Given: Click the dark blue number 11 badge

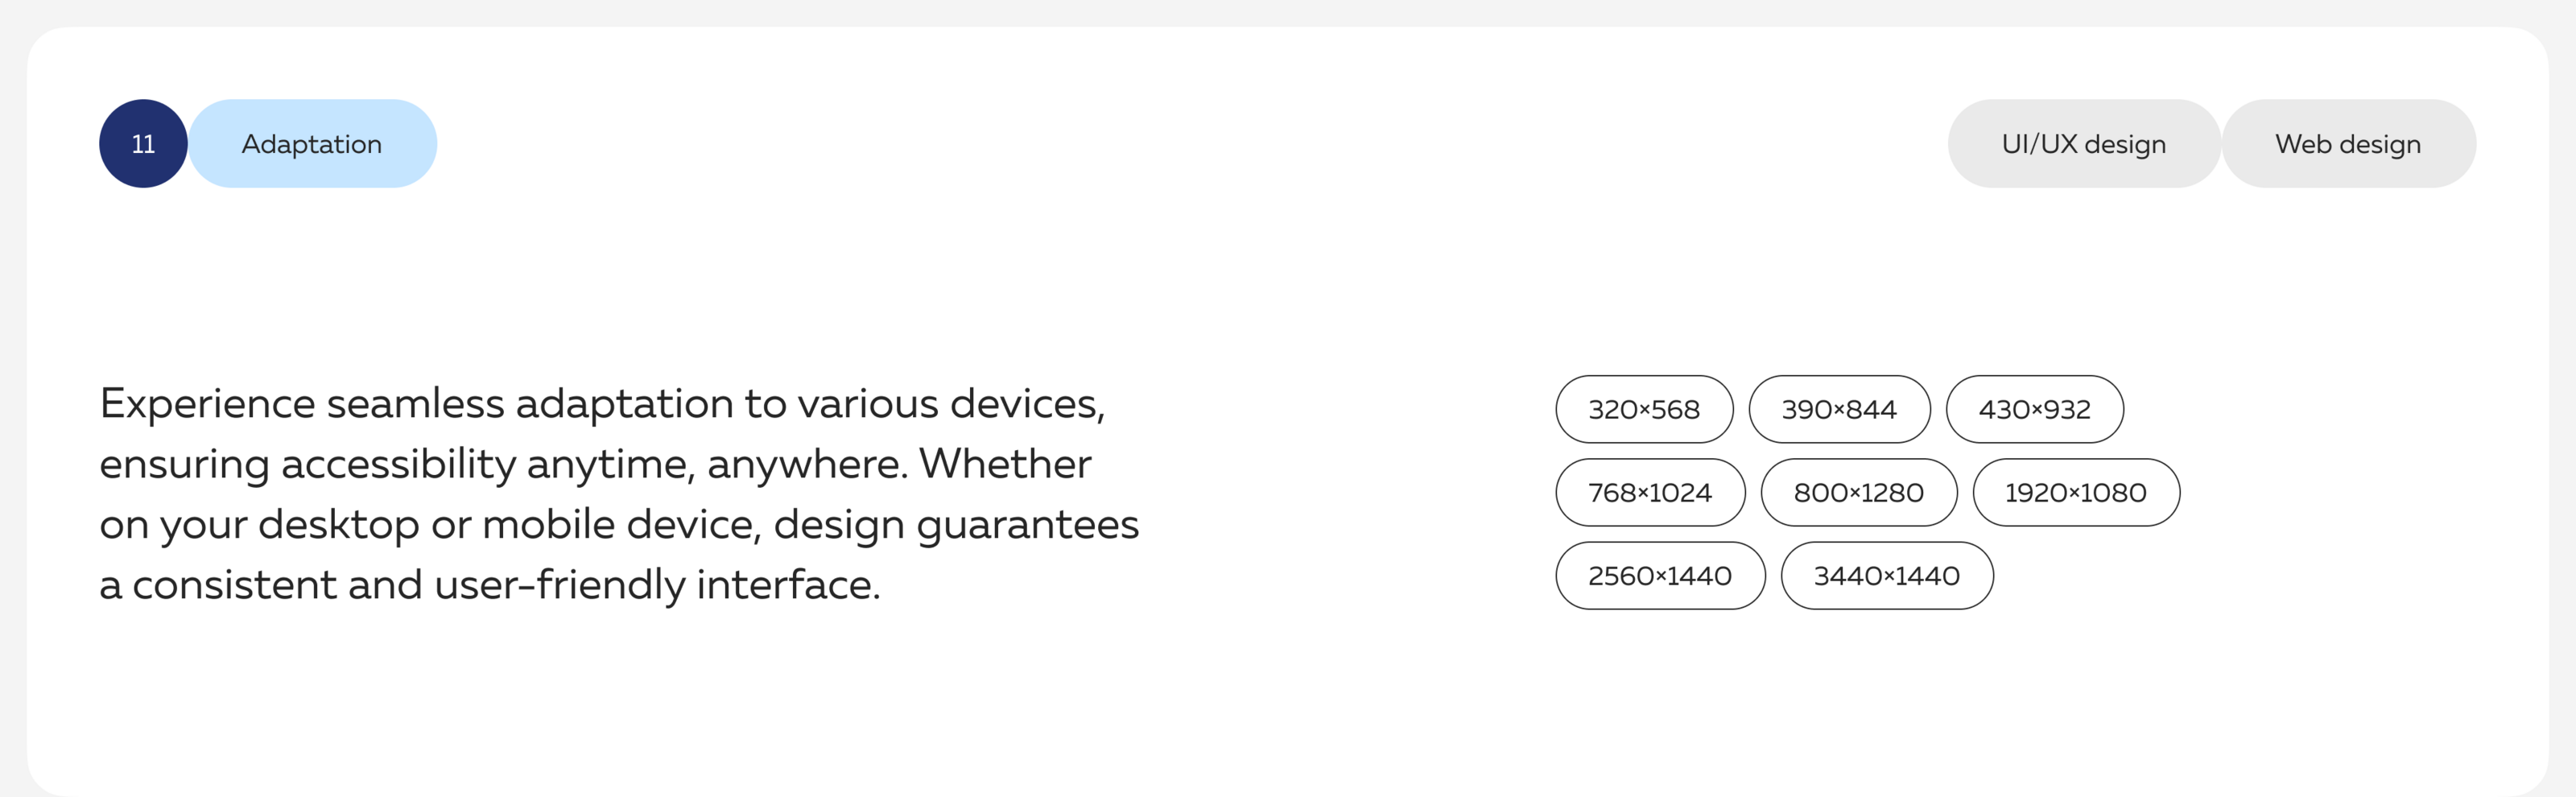Looking at the screenshot, I should pyautogui.click(x=143, y=144).
